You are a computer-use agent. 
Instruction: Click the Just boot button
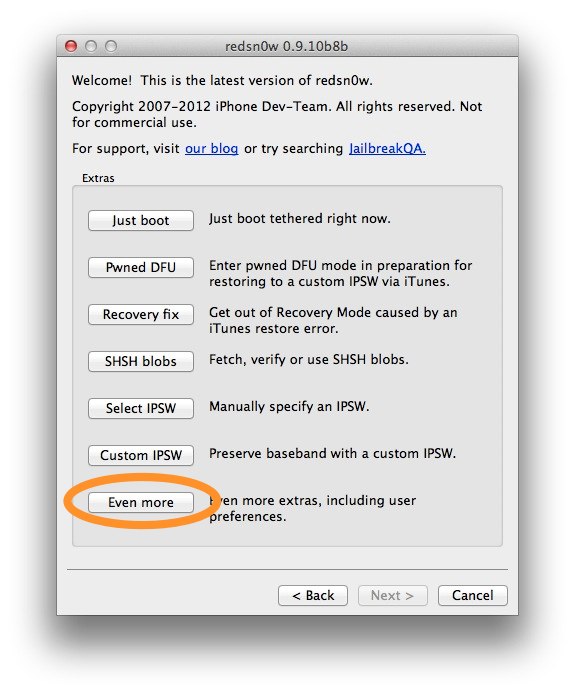(x=141, y=220)
